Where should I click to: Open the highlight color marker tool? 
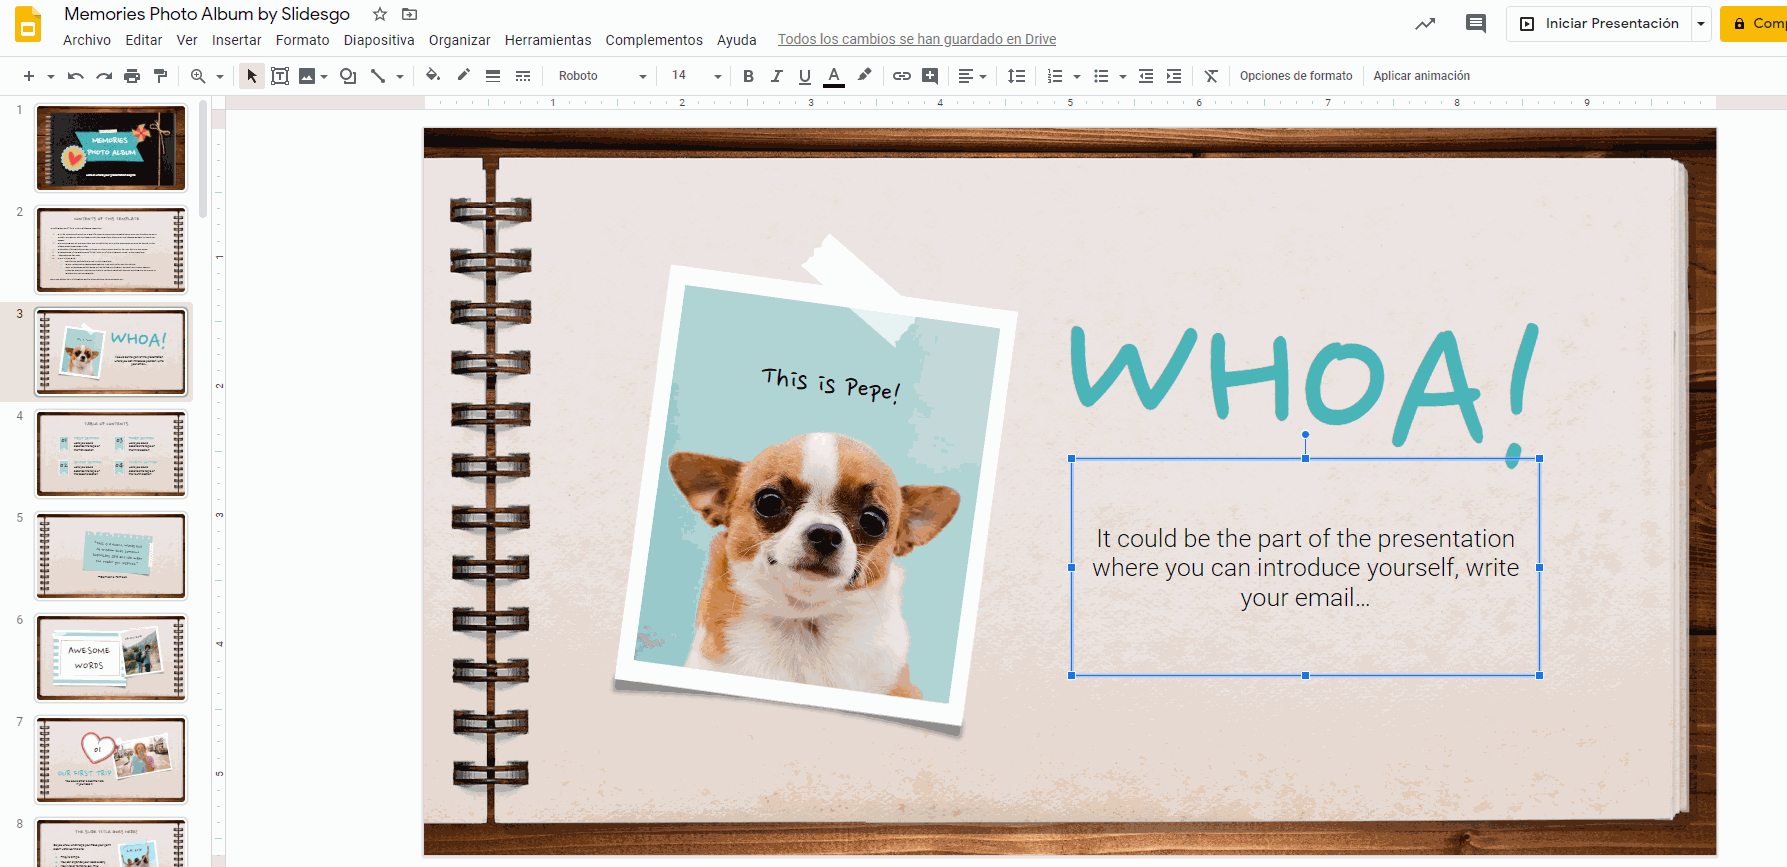(x=865, y=75)
